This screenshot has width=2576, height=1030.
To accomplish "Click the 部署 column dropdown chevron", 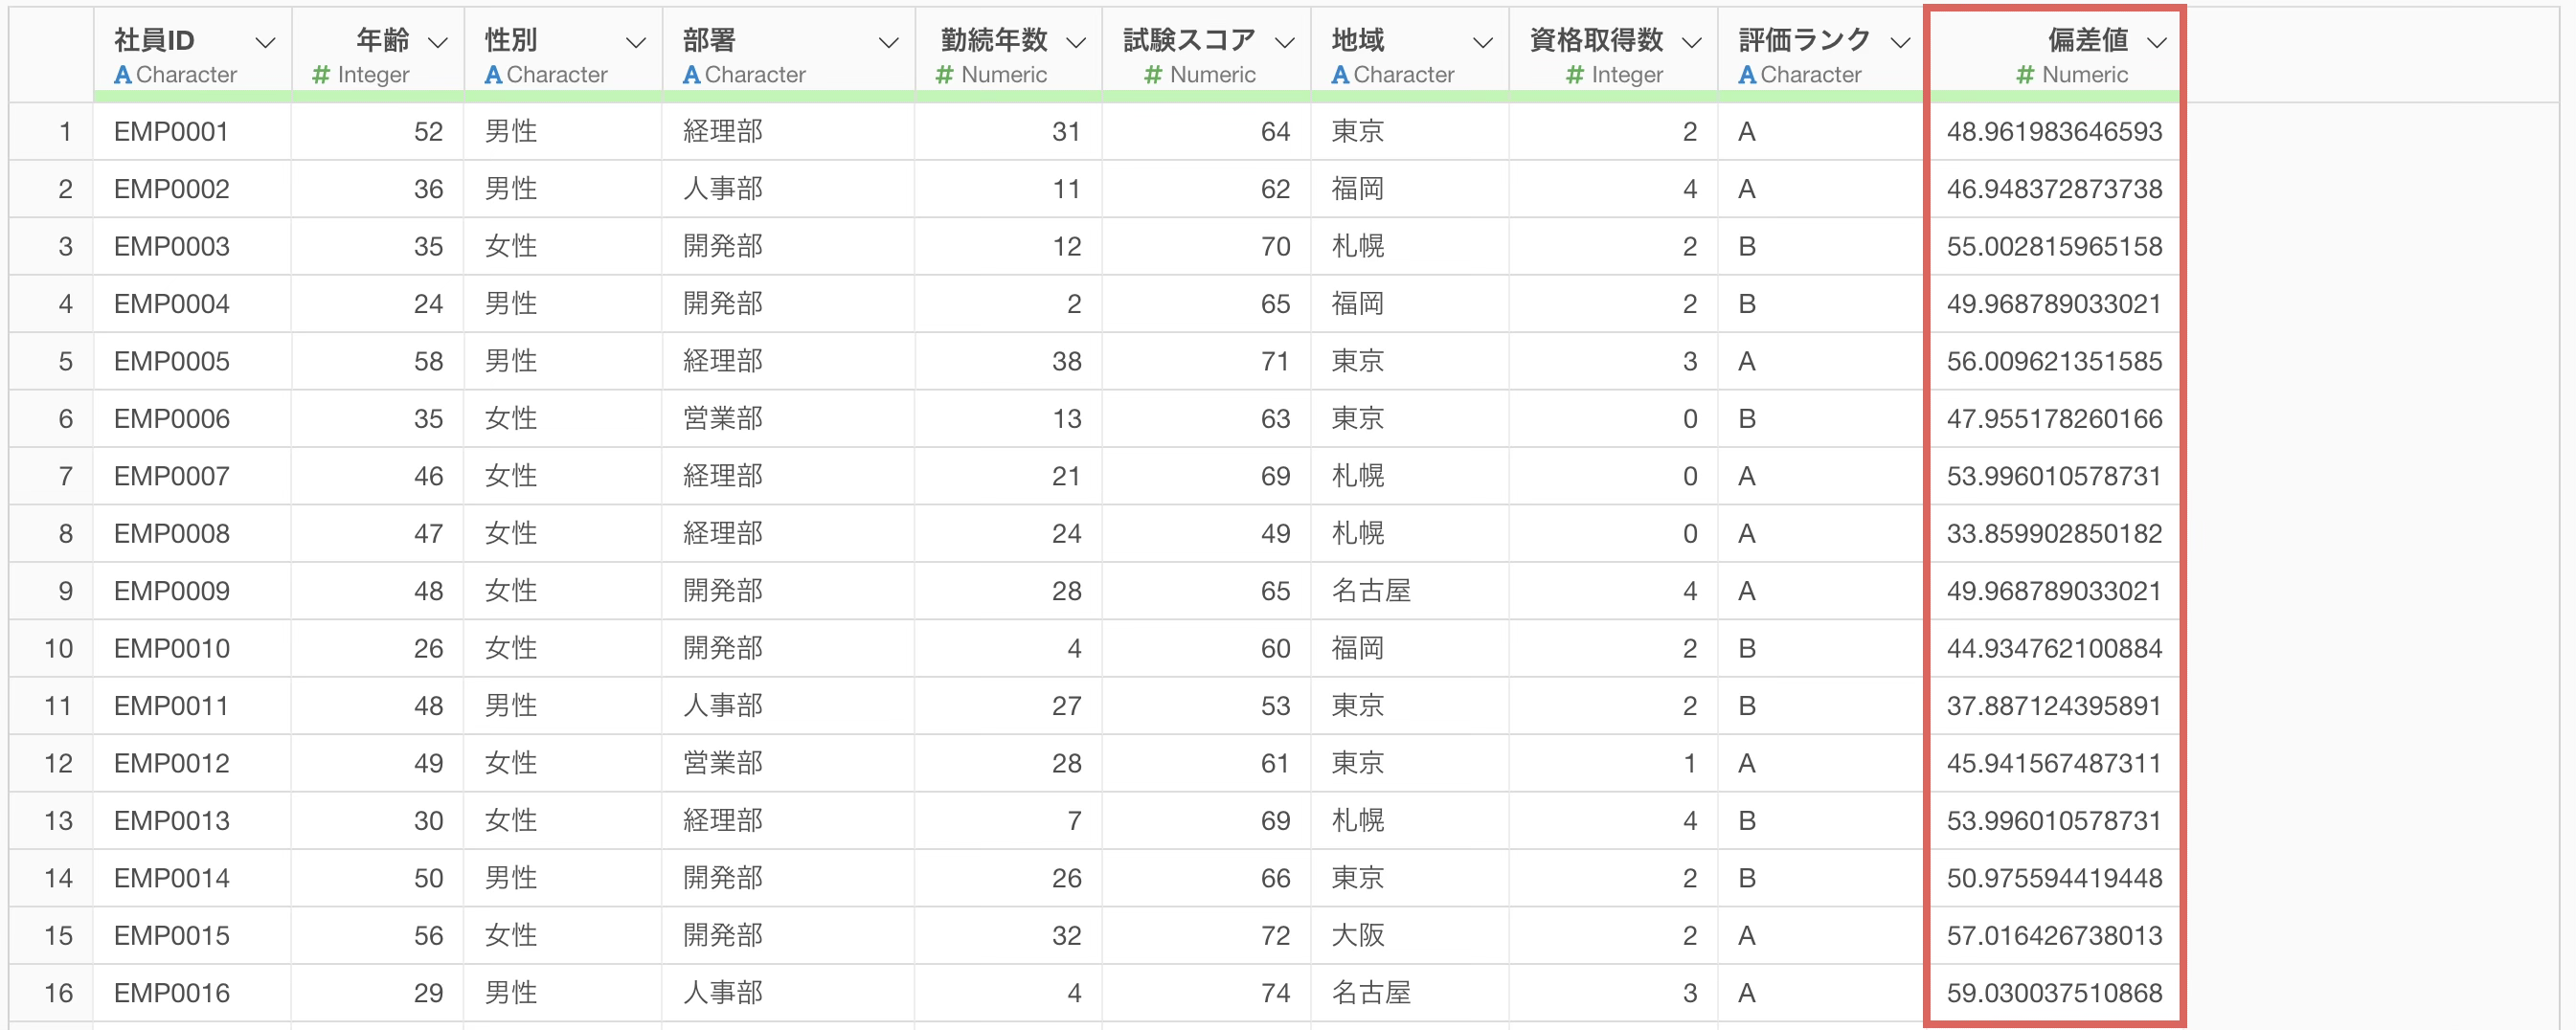I will click(x=887, y=42).
